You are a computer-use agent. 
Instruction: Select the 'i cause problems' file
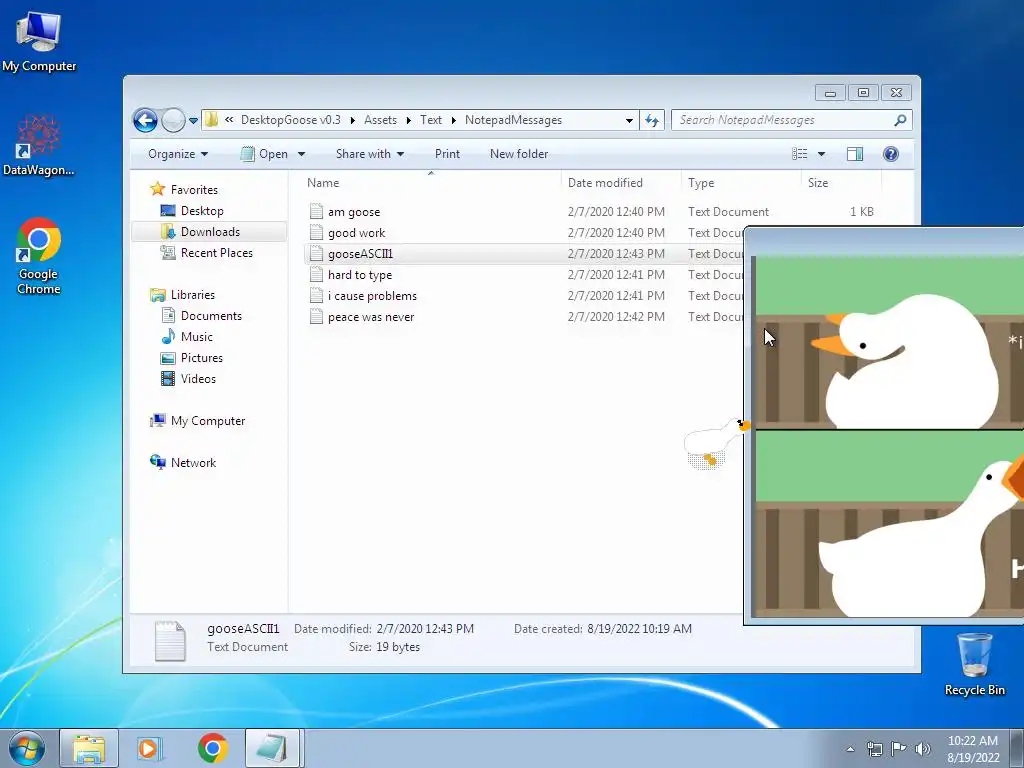(x=372, y=296)
